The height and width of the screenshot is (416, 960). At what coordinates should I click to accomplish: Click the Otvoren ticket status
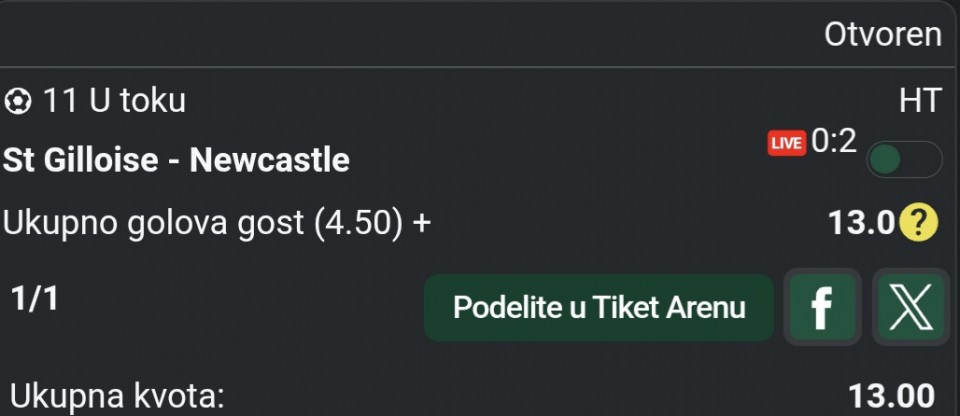coord(882,35)
